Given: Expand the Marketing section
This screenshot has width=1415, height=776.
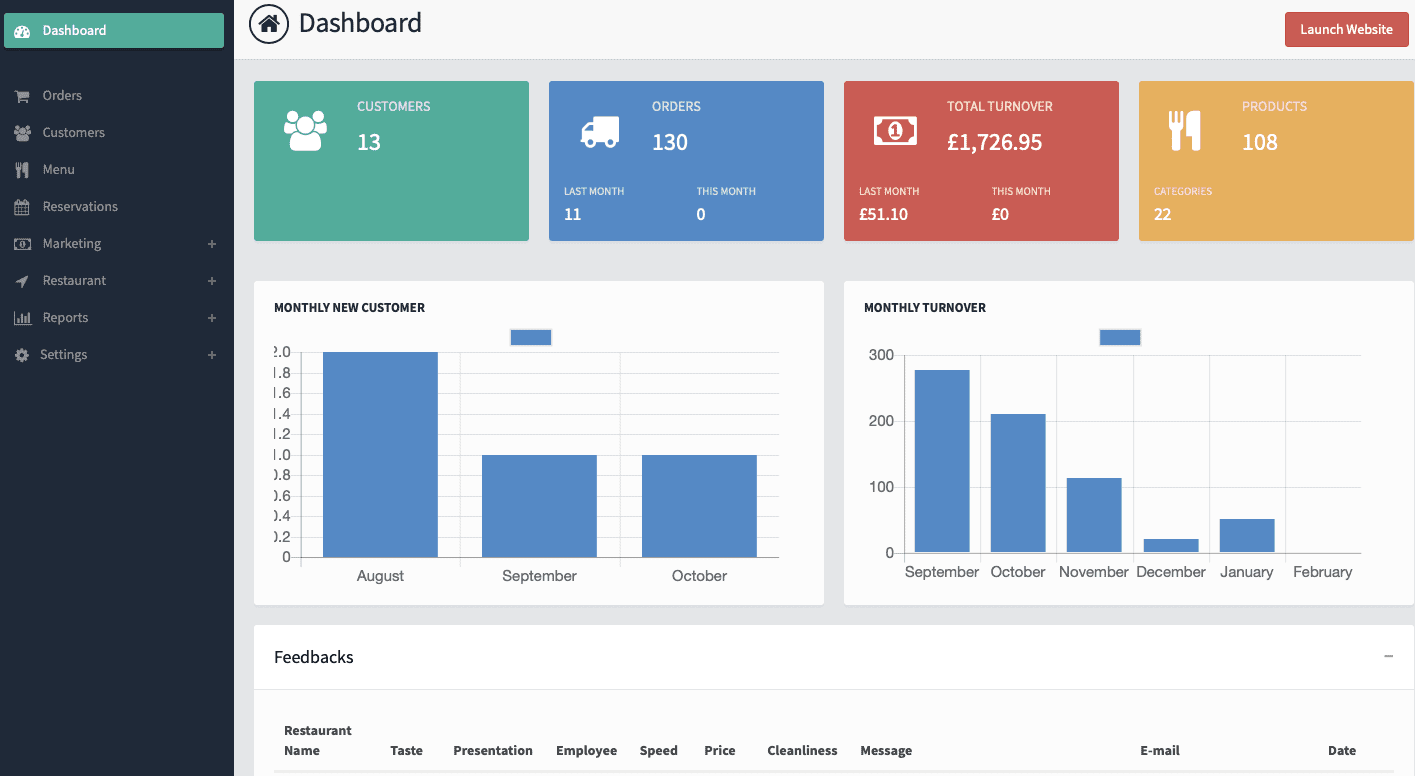Looking at the screenshot, I should pyautogui.click(x=211, y=243).
